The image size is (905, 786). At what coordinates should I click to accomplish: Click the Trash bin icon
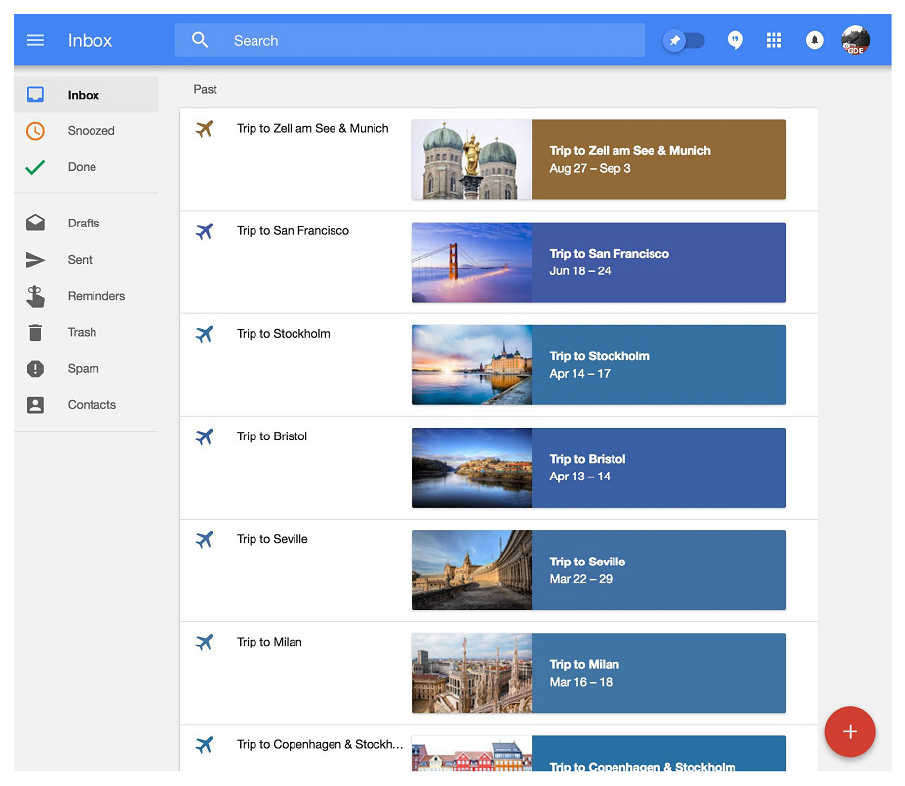coord(35,332)
